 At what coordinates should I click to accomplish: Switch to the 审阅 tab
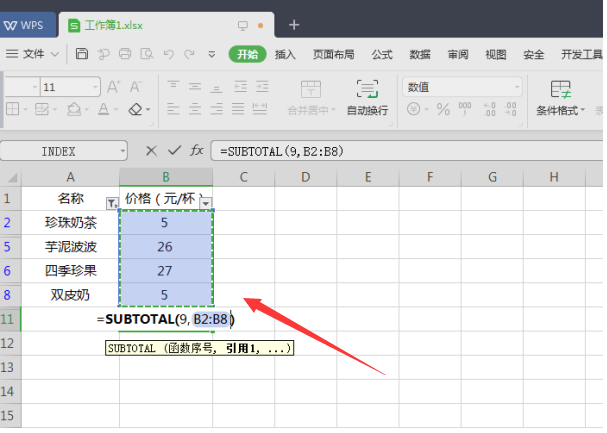pos(458,55)
